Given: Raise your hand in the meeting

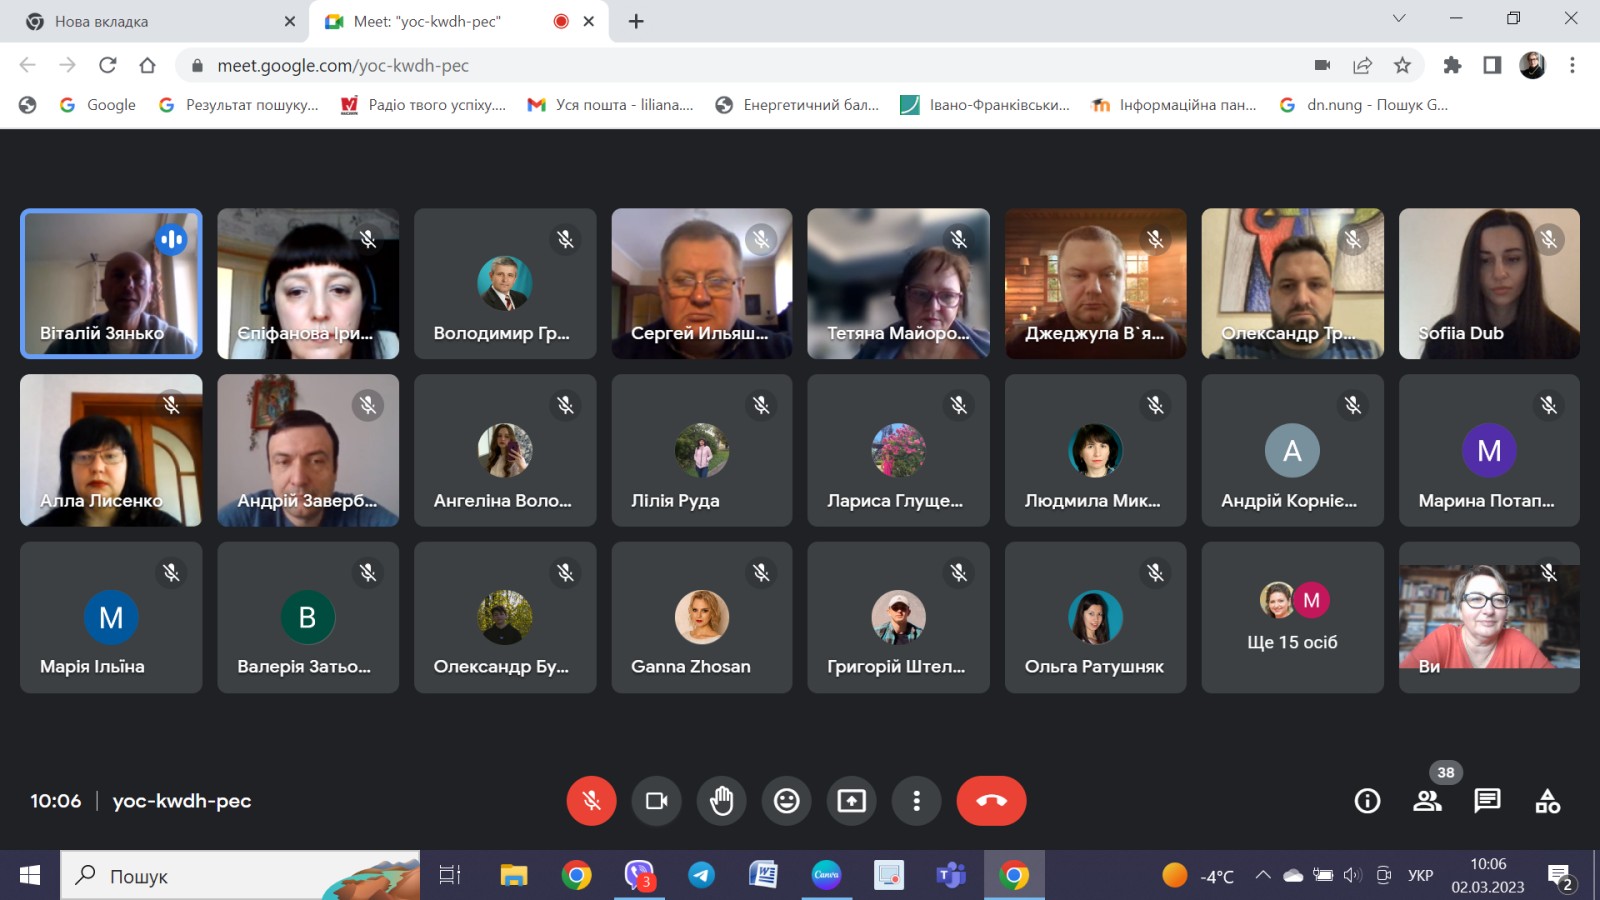Looking at the screenshot, I should tap(721, 801).
